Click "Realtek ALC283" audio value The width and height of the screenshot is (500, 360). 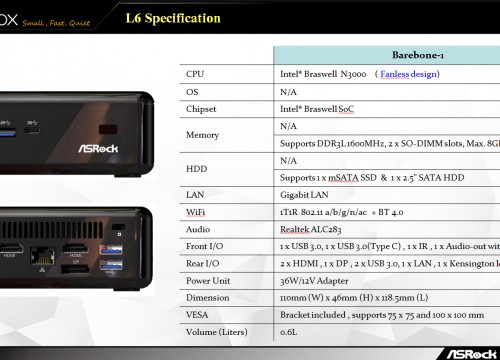pyautogui.click(x=311, y=229)
